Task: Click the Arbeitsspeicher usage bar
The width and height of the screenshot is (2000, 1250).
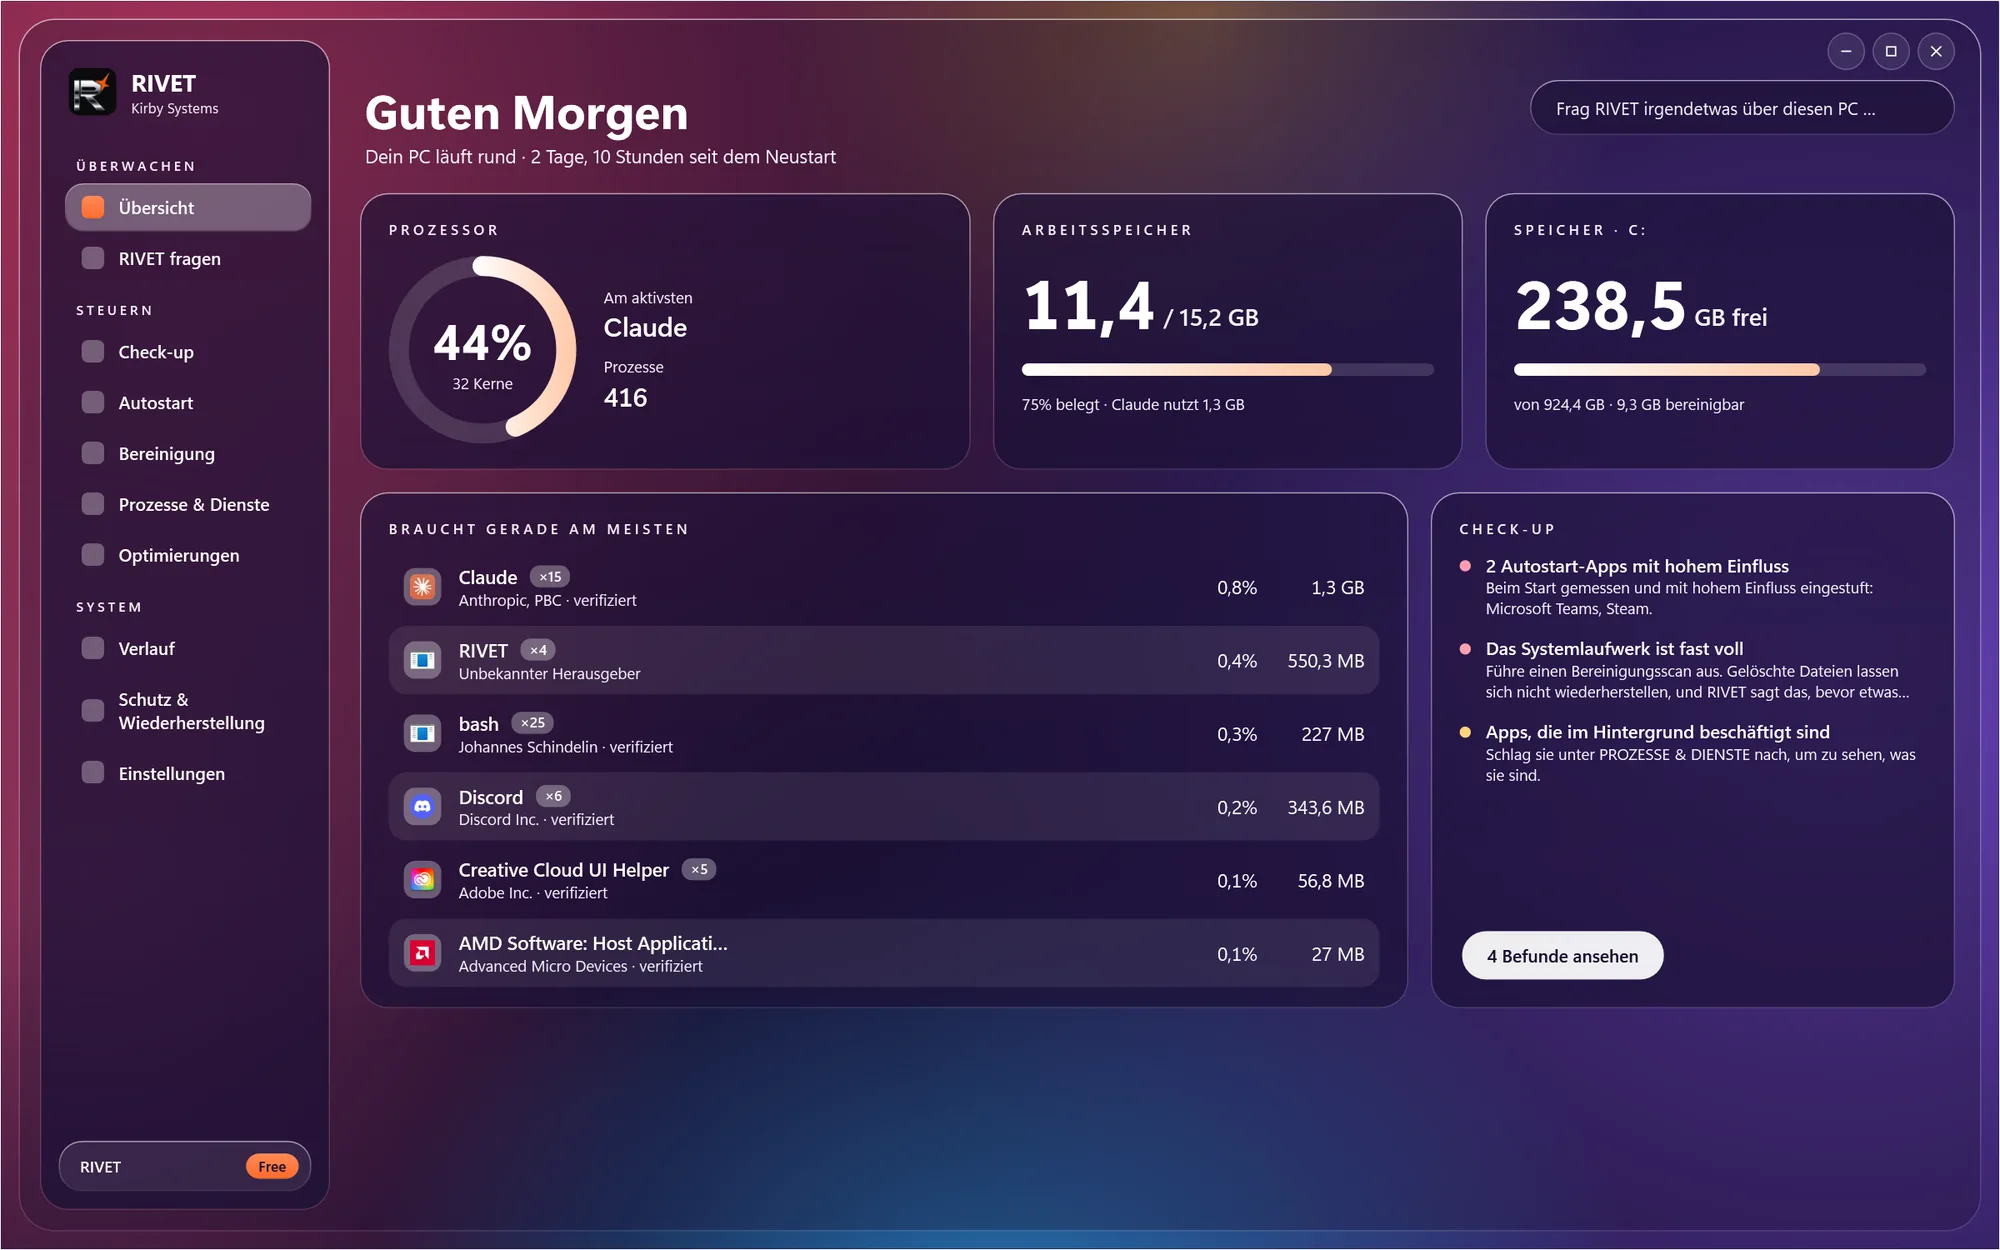Action: pos(1227,370)
